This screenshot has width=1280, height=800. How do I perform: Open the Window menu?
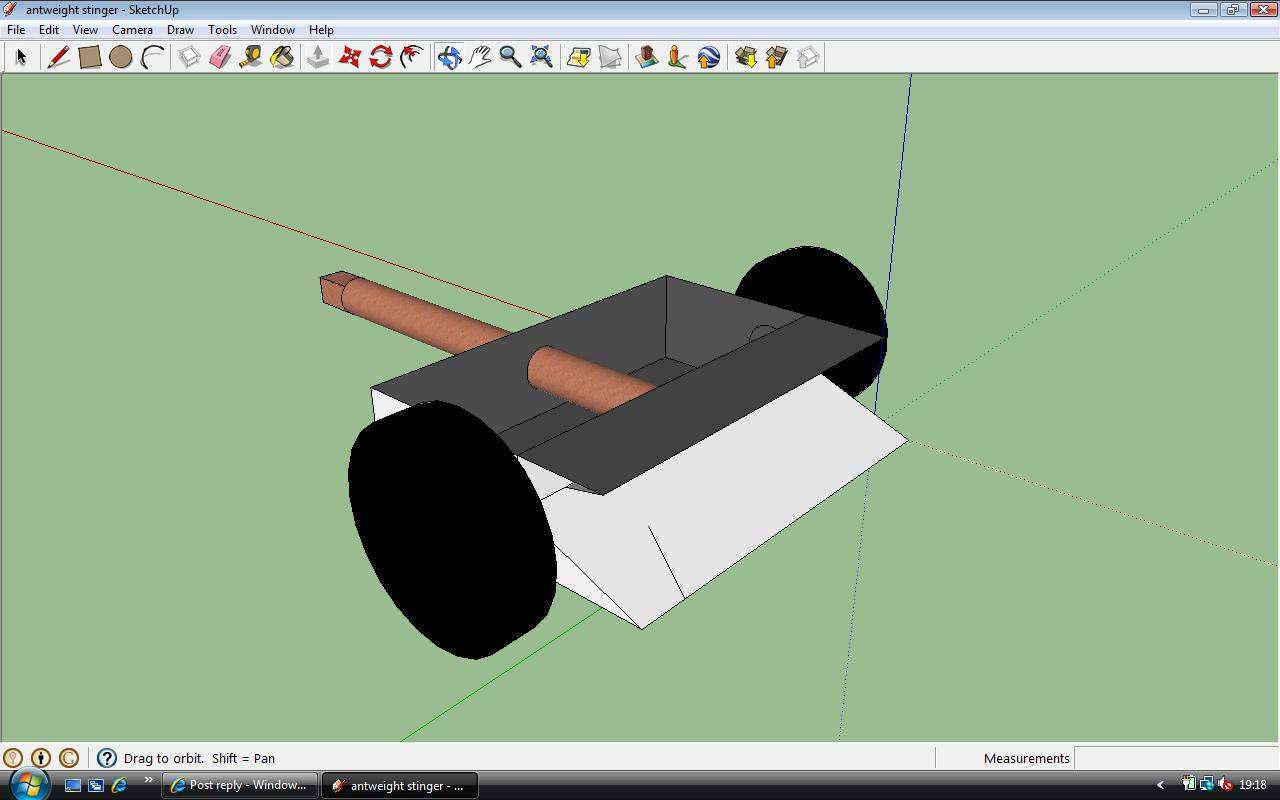[x=272, y=30]
